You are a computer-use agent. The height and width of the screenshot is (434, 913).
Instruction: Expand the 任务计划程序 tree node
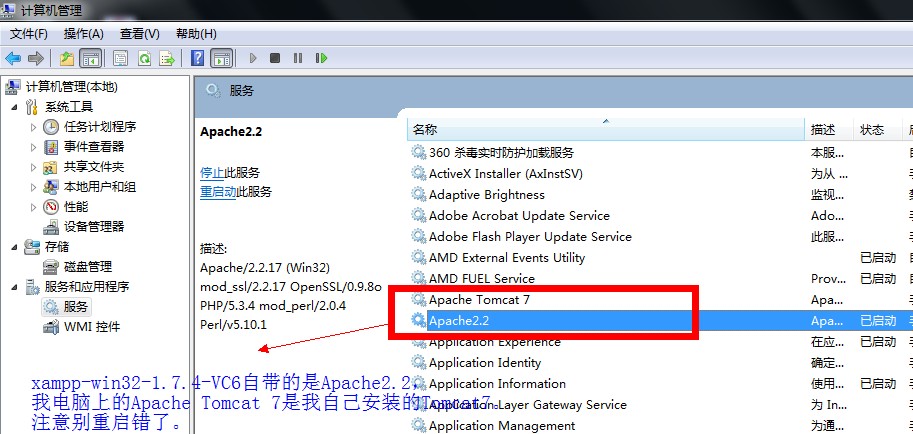pos(33,127)
